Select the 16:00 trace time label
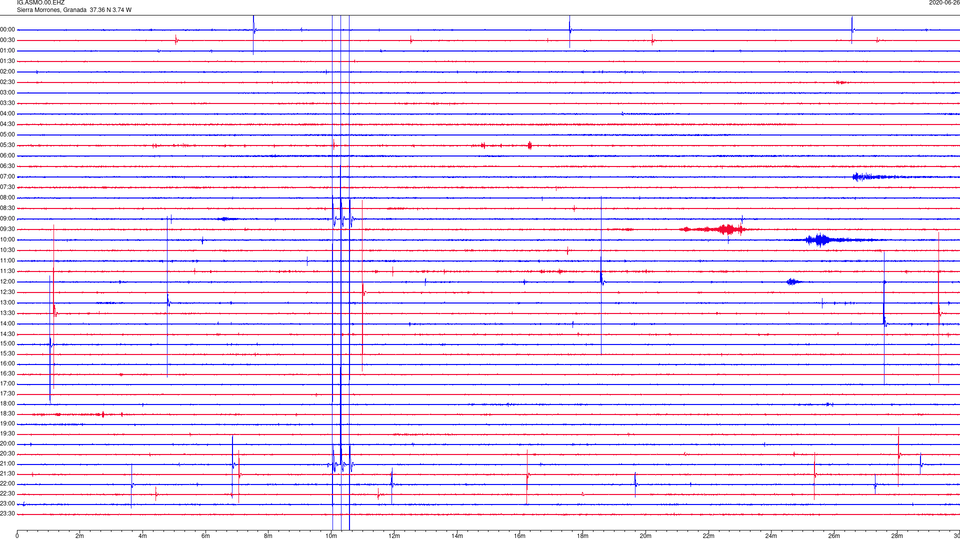The image size is (960, 540). tap(8, 364)
